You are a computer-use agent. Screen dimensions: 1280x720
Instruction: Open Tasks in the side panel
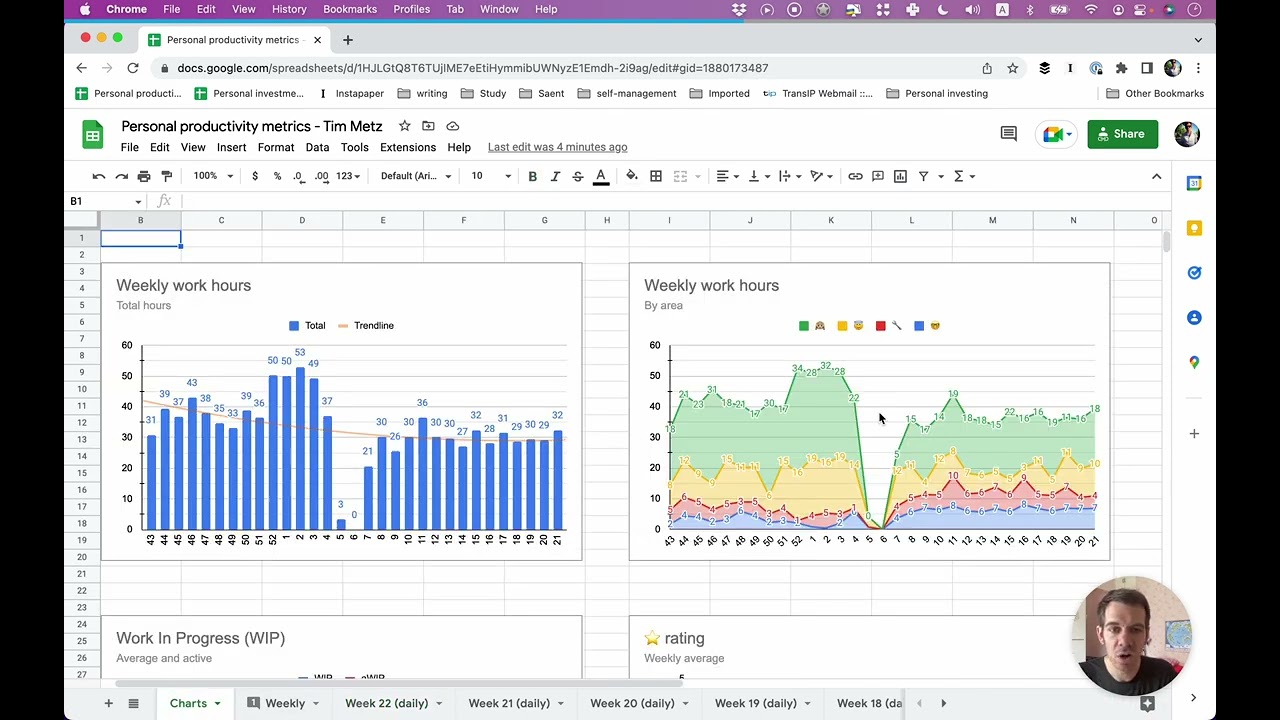point(1194,273)
